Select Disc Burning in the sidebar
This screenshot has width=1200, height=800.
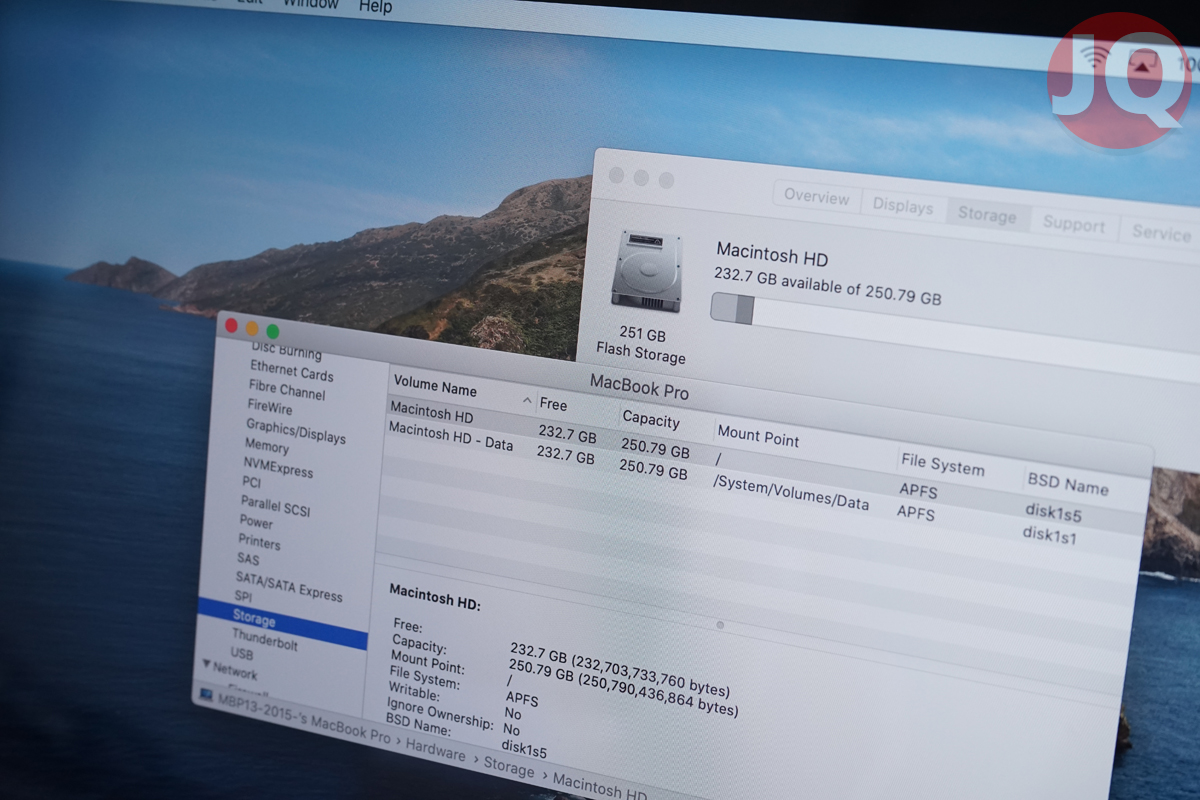click(286, 351)
